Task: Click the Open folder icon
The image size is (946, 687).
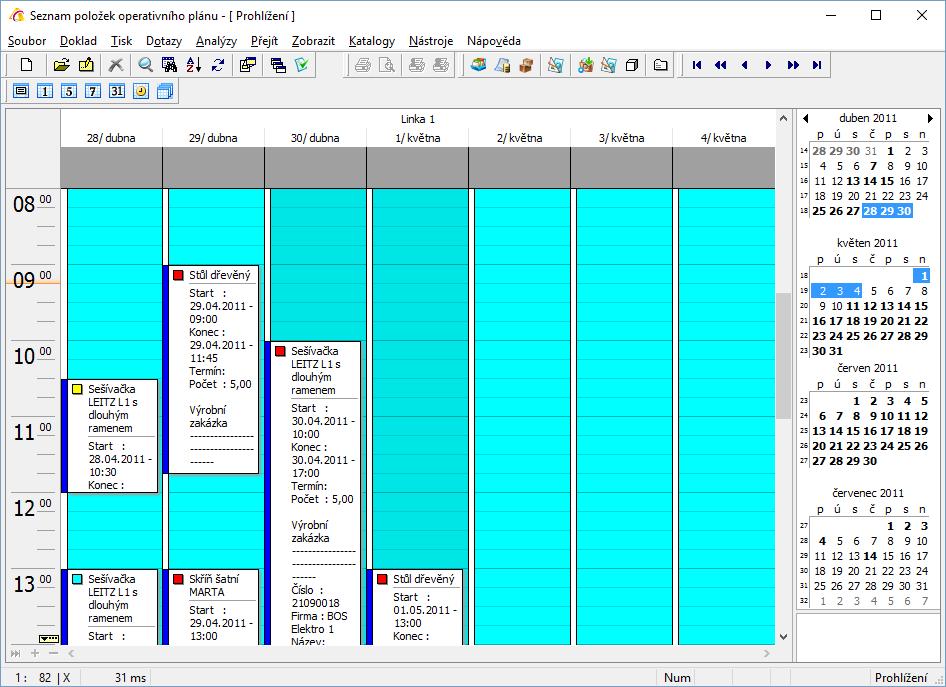Action: (x=62, y=65)
